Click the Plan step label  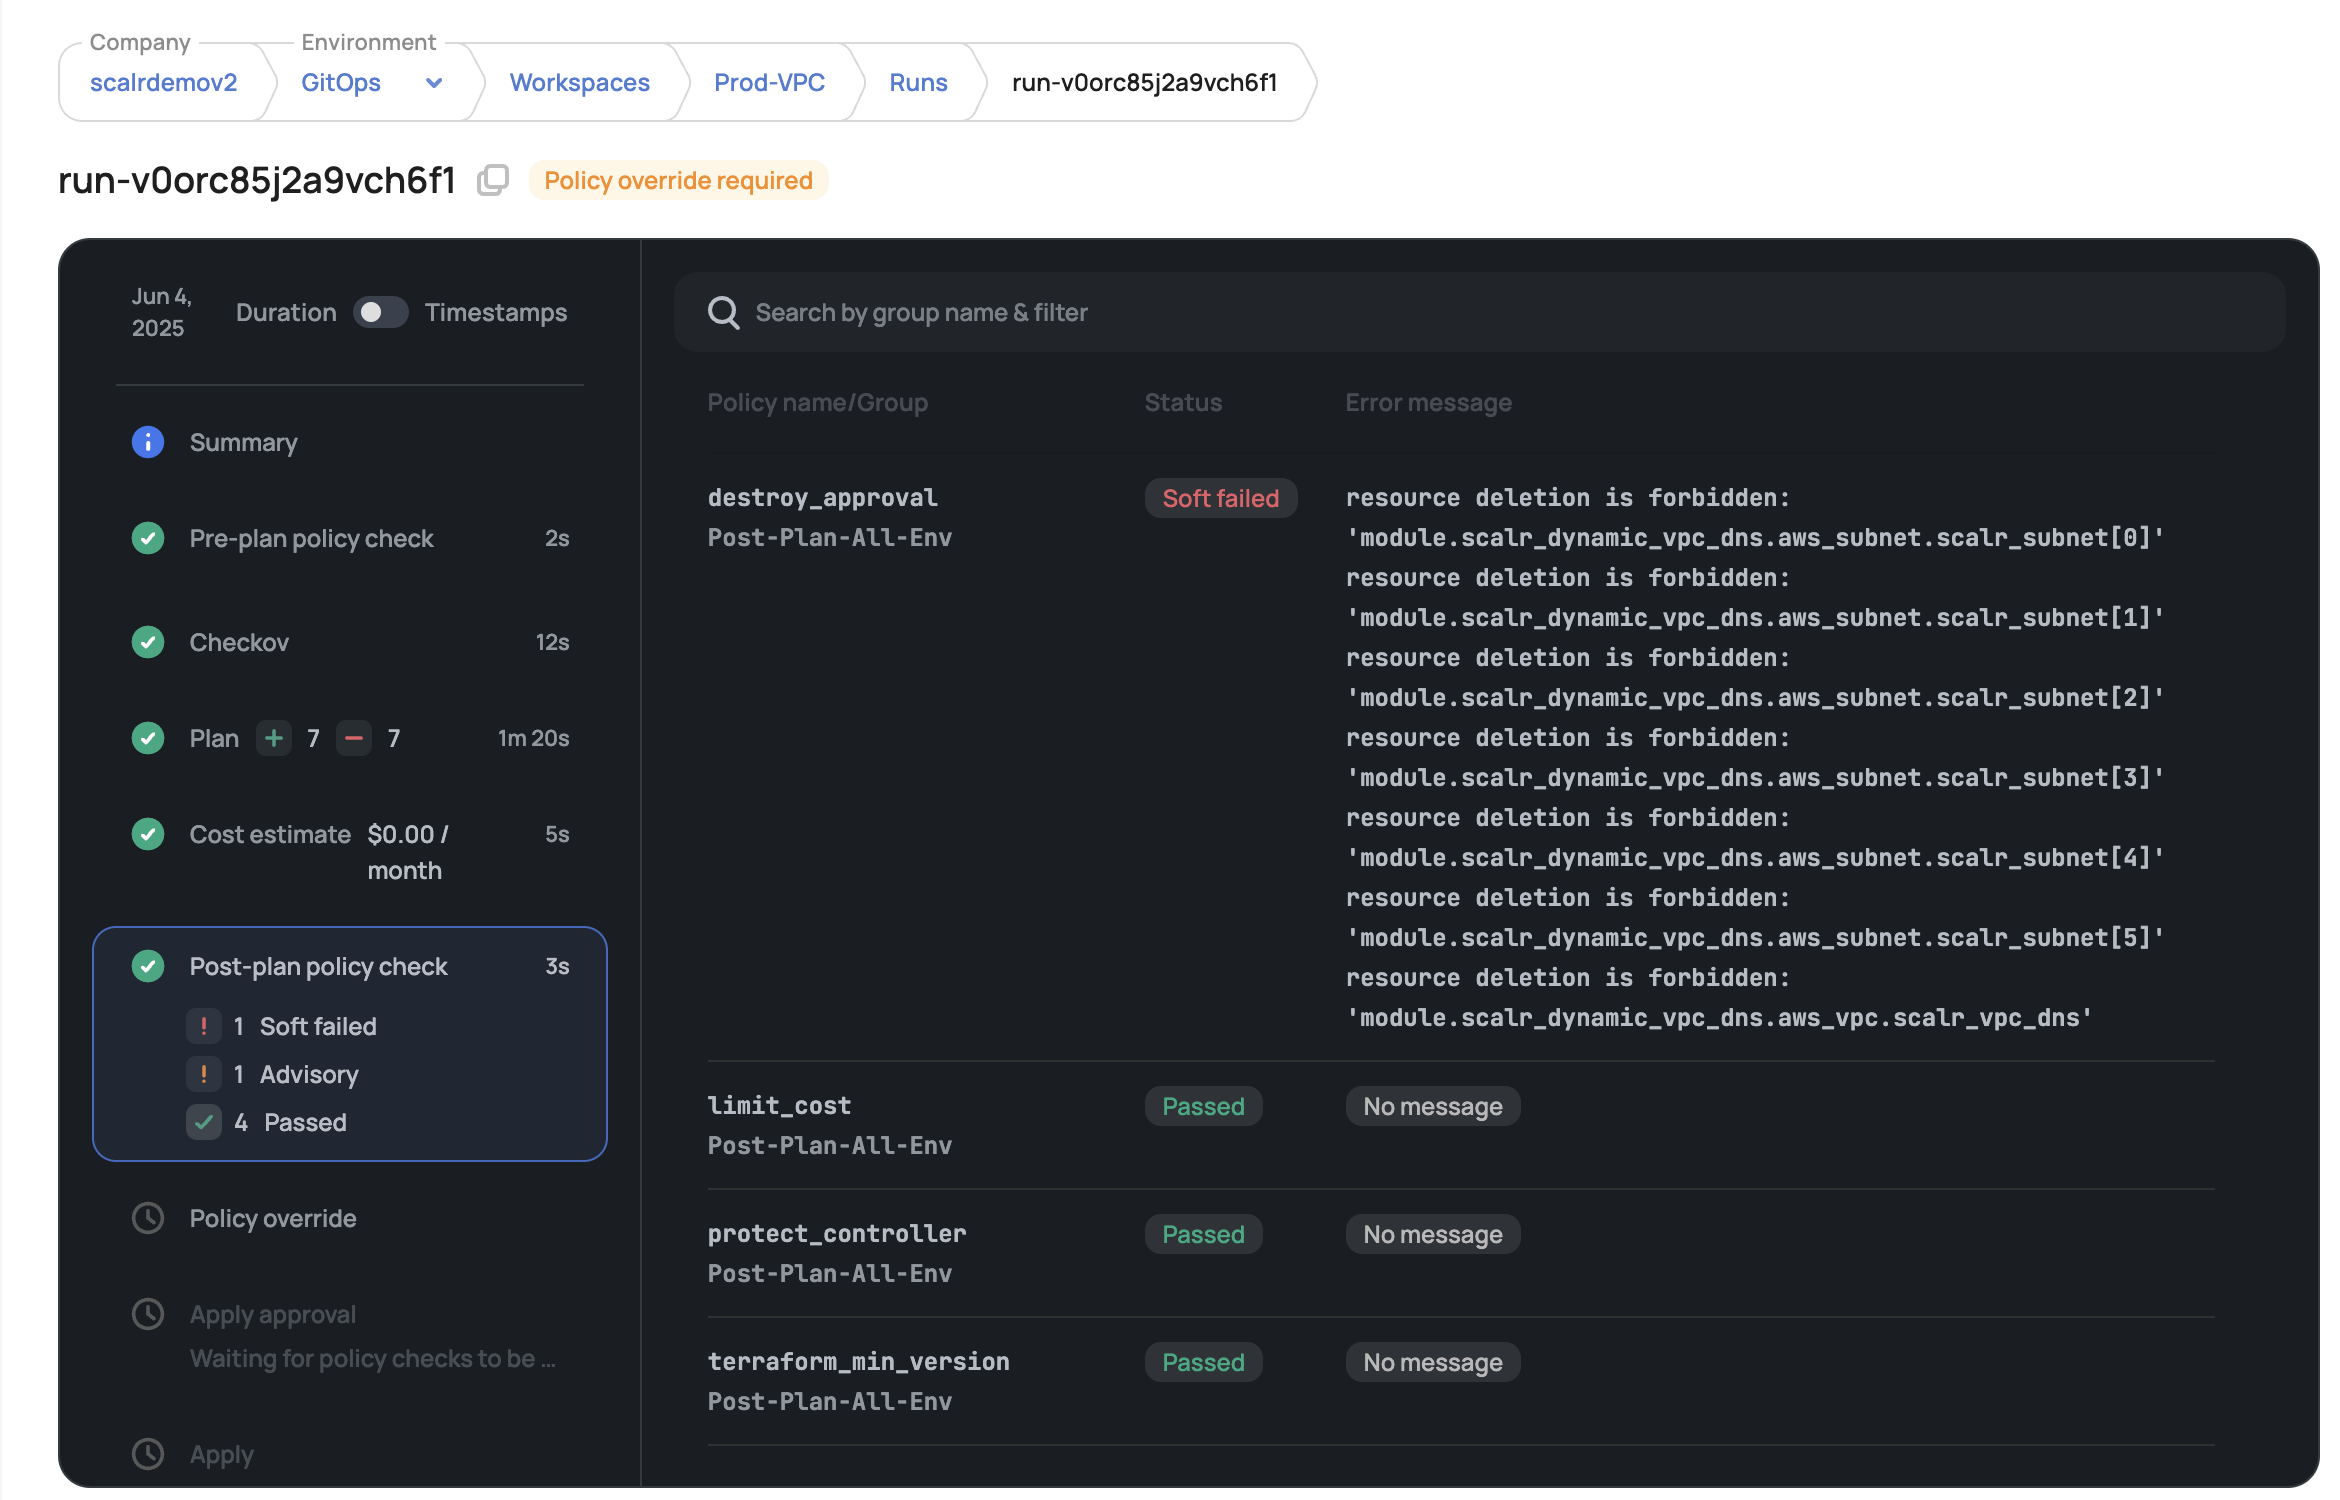pyautogui.click(x=214, y=738)
